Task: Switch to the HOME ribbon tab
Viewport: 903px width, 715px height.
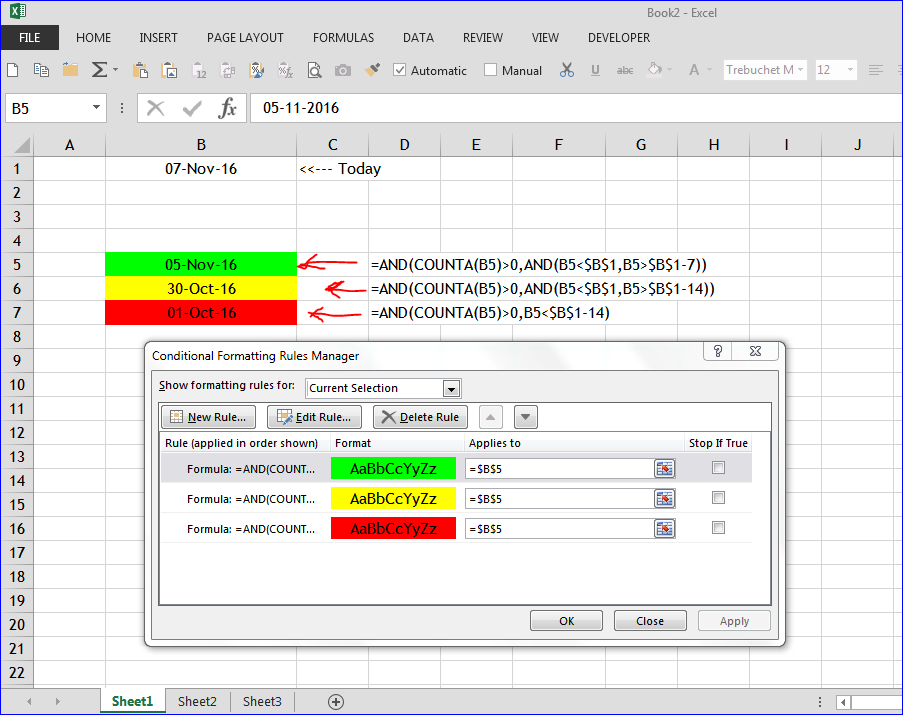Action: [x=93, y=37]
